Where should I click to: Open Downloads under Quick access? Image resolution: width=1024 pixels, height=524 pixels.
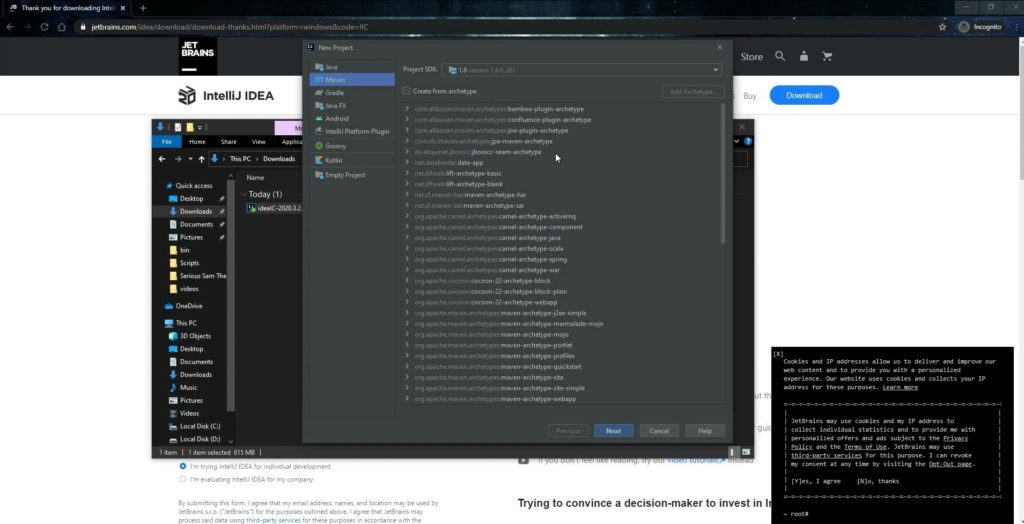click(196, 212)
